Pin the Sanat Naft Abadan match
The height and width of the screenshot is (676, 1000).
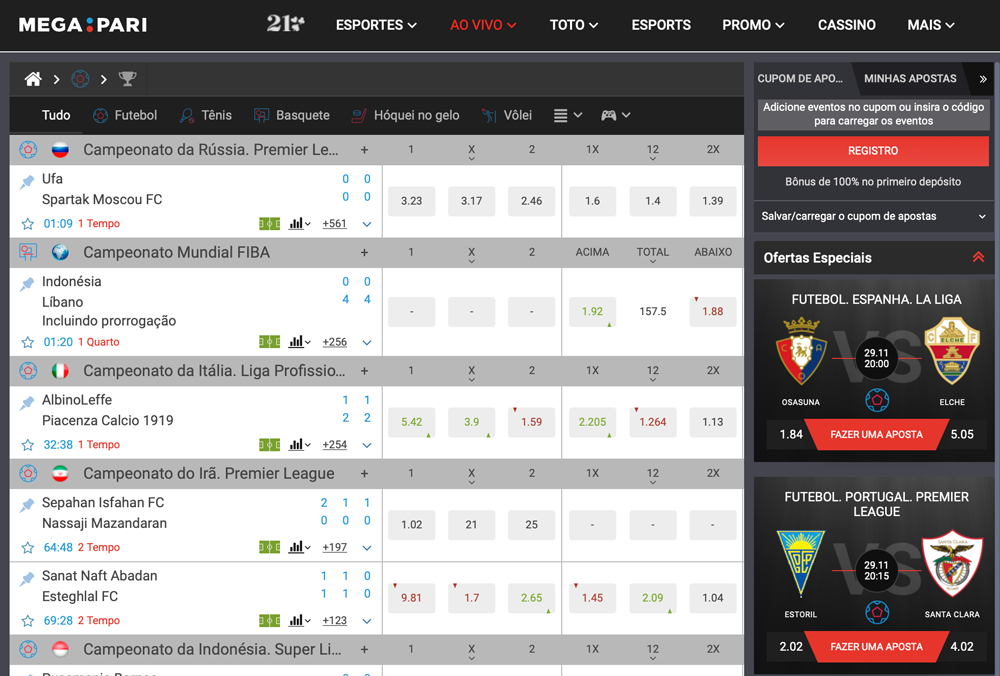click(x=27, y=579)
